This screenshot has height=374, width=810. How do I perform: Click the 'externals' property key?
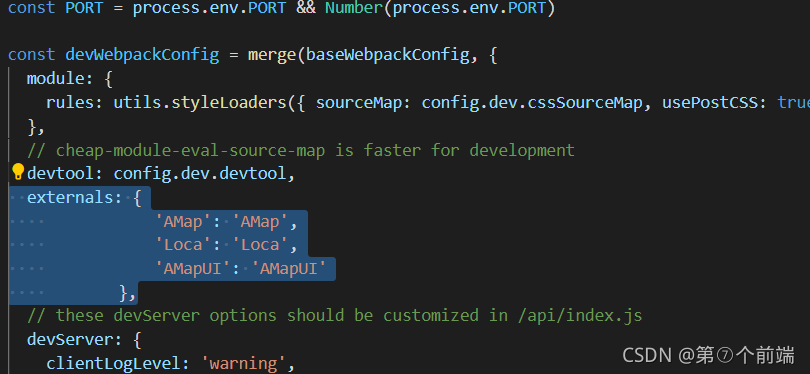[70, 197]
